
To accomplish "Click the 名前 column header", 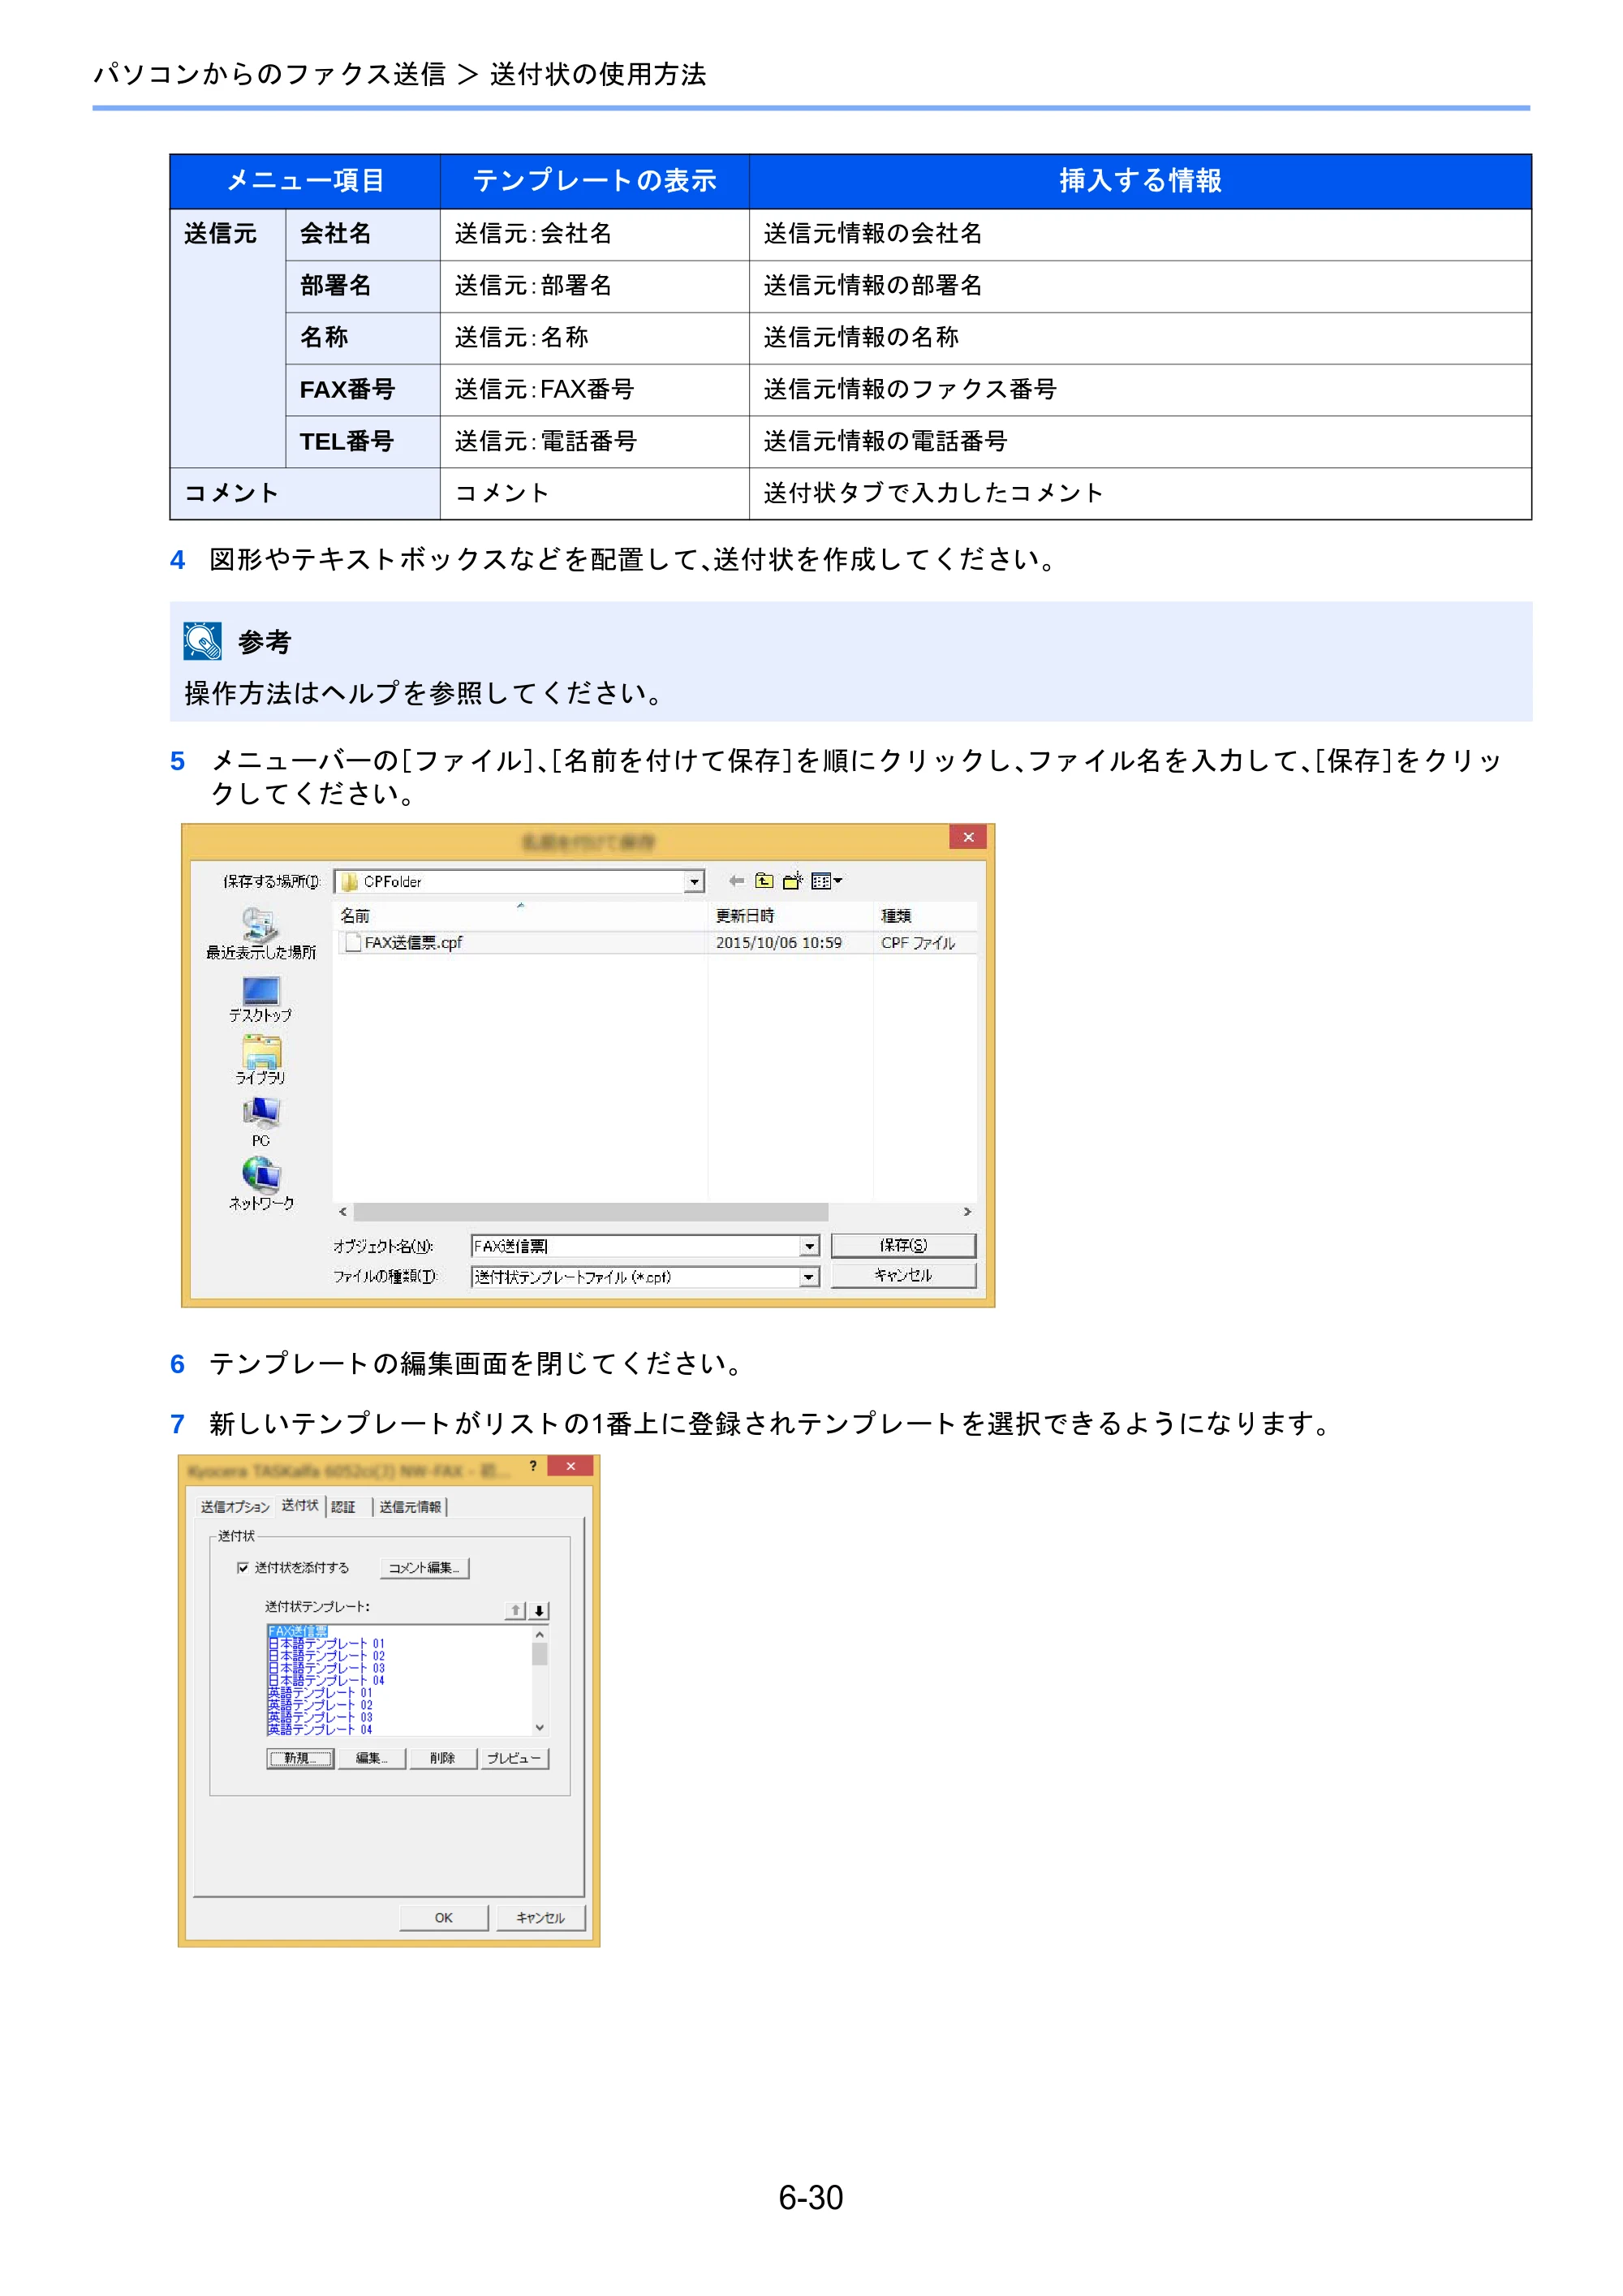I will click(520, 915).
